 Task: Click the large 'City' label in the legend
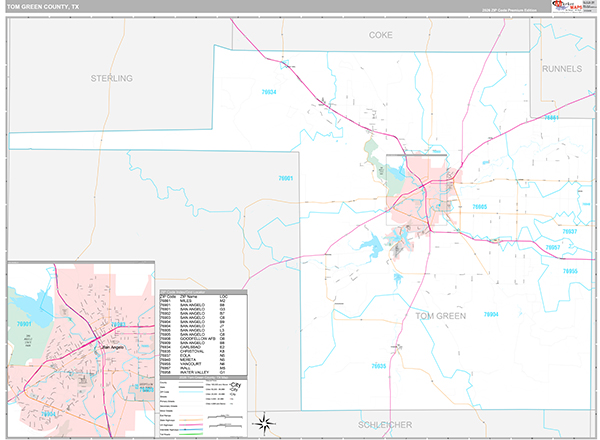tap(236, 385)
